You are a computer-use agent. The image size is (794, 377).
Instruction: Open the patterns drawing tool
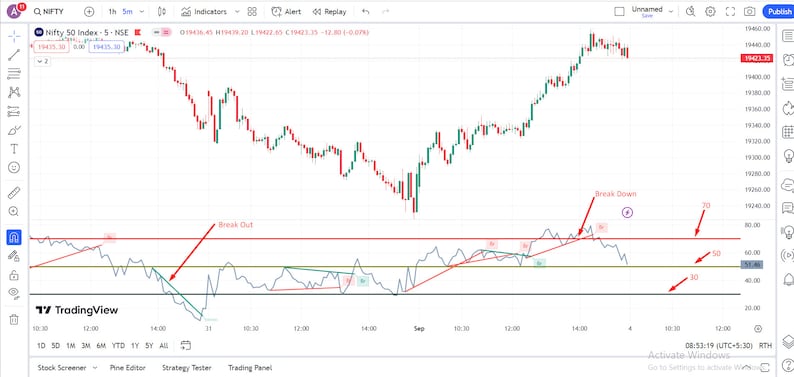pyautogui.click(x=14, y=92)
